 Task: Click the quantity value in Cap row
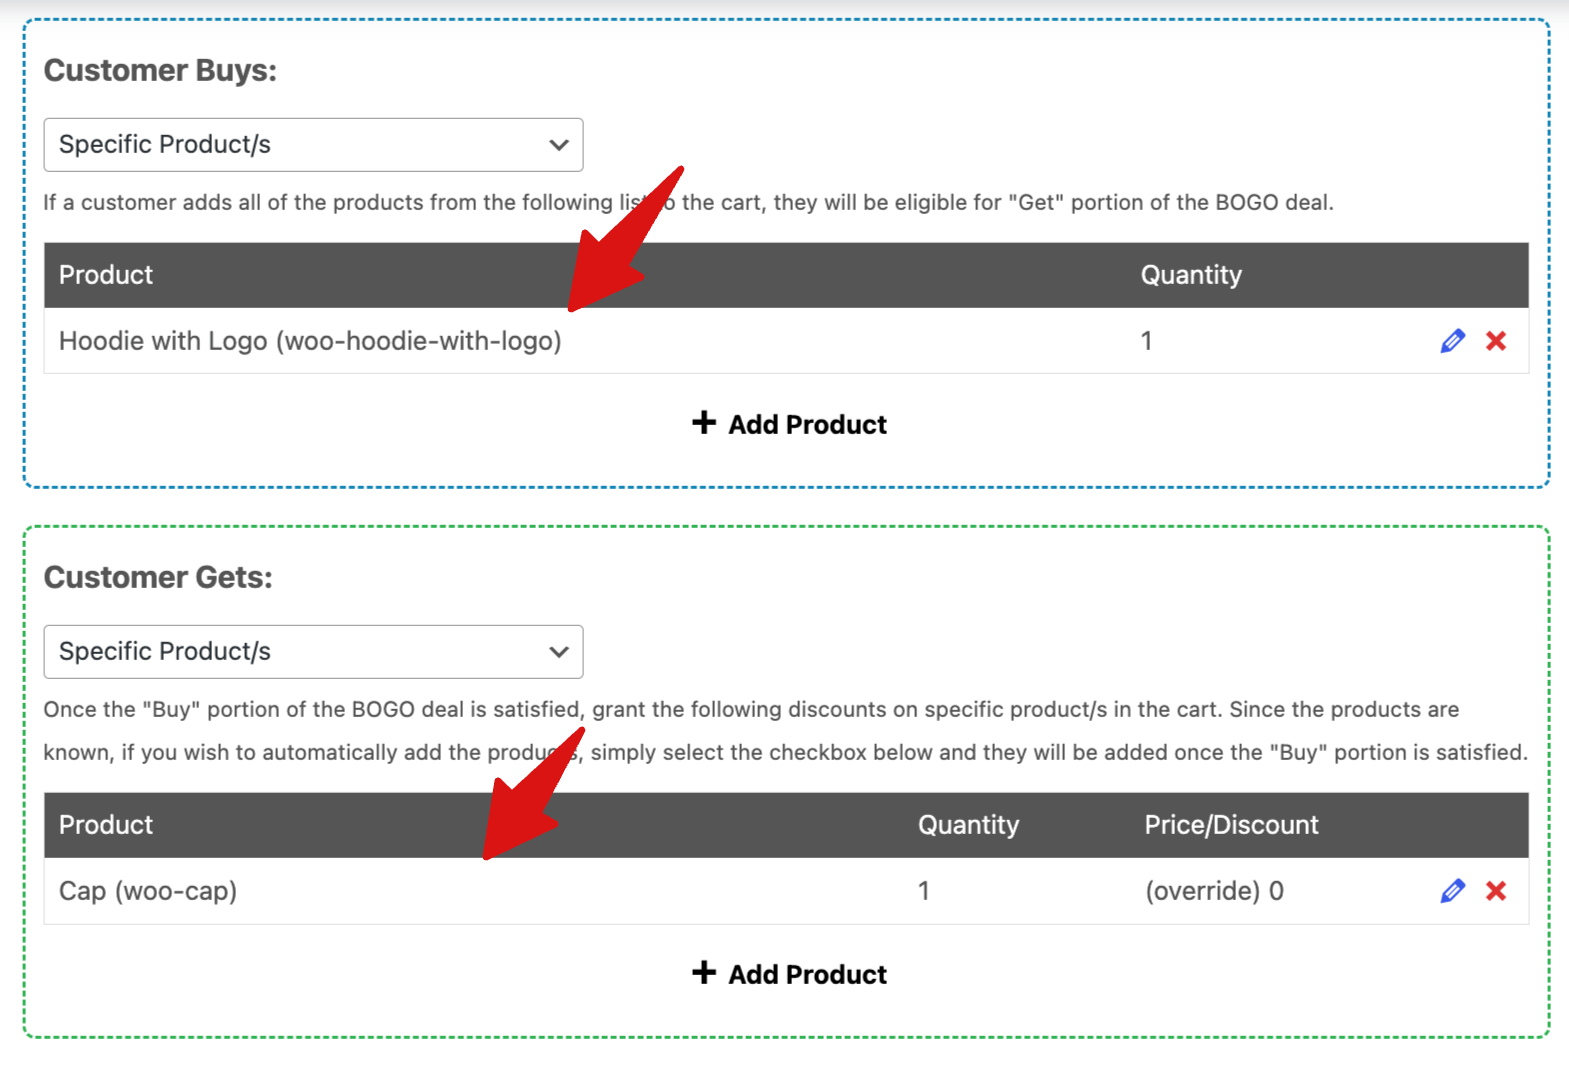924,891
